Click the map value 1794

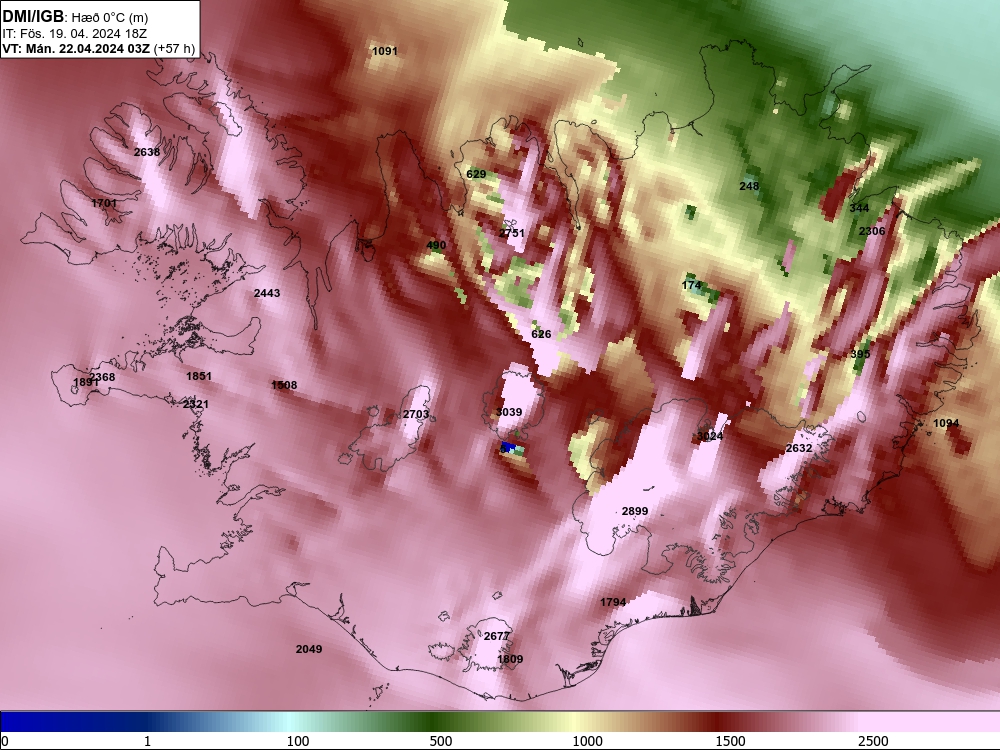click(613, 601)
